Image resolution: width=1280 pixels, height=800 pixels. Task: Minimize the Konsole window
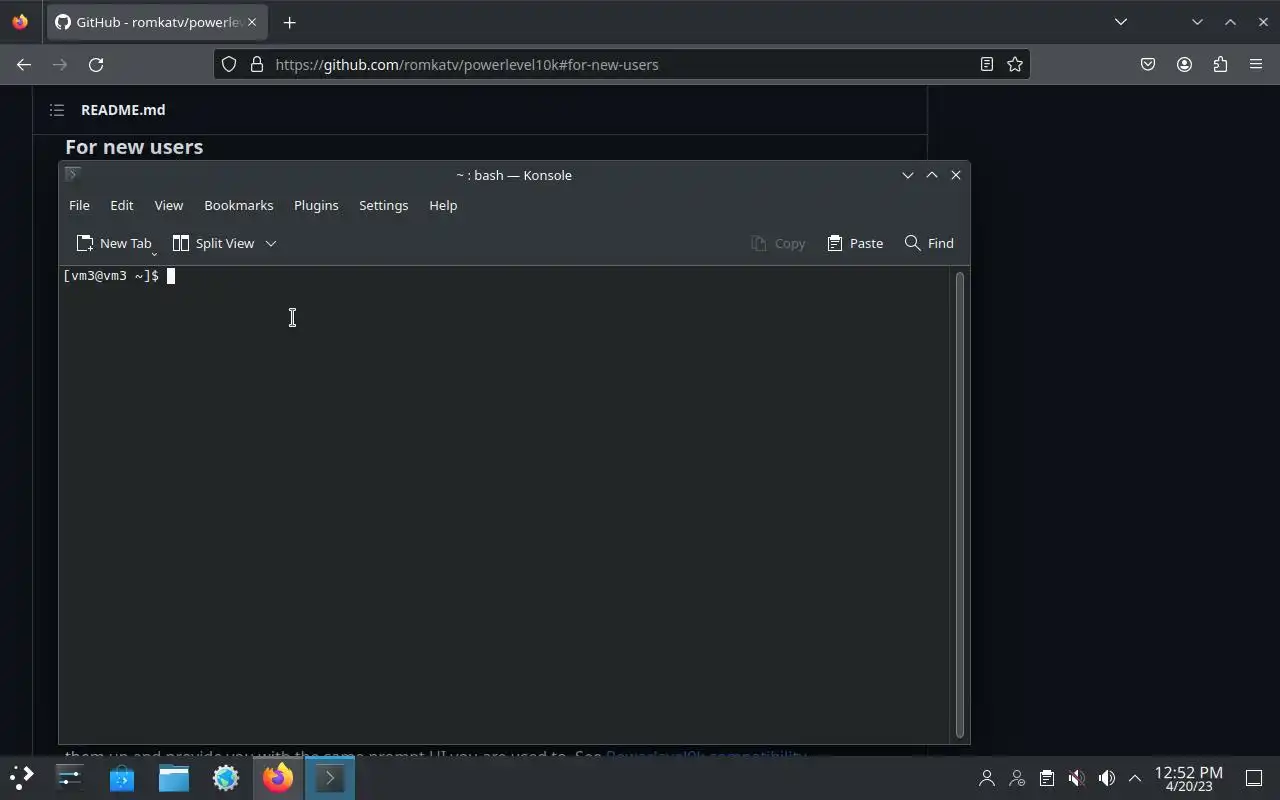click(x=908, y=175)
